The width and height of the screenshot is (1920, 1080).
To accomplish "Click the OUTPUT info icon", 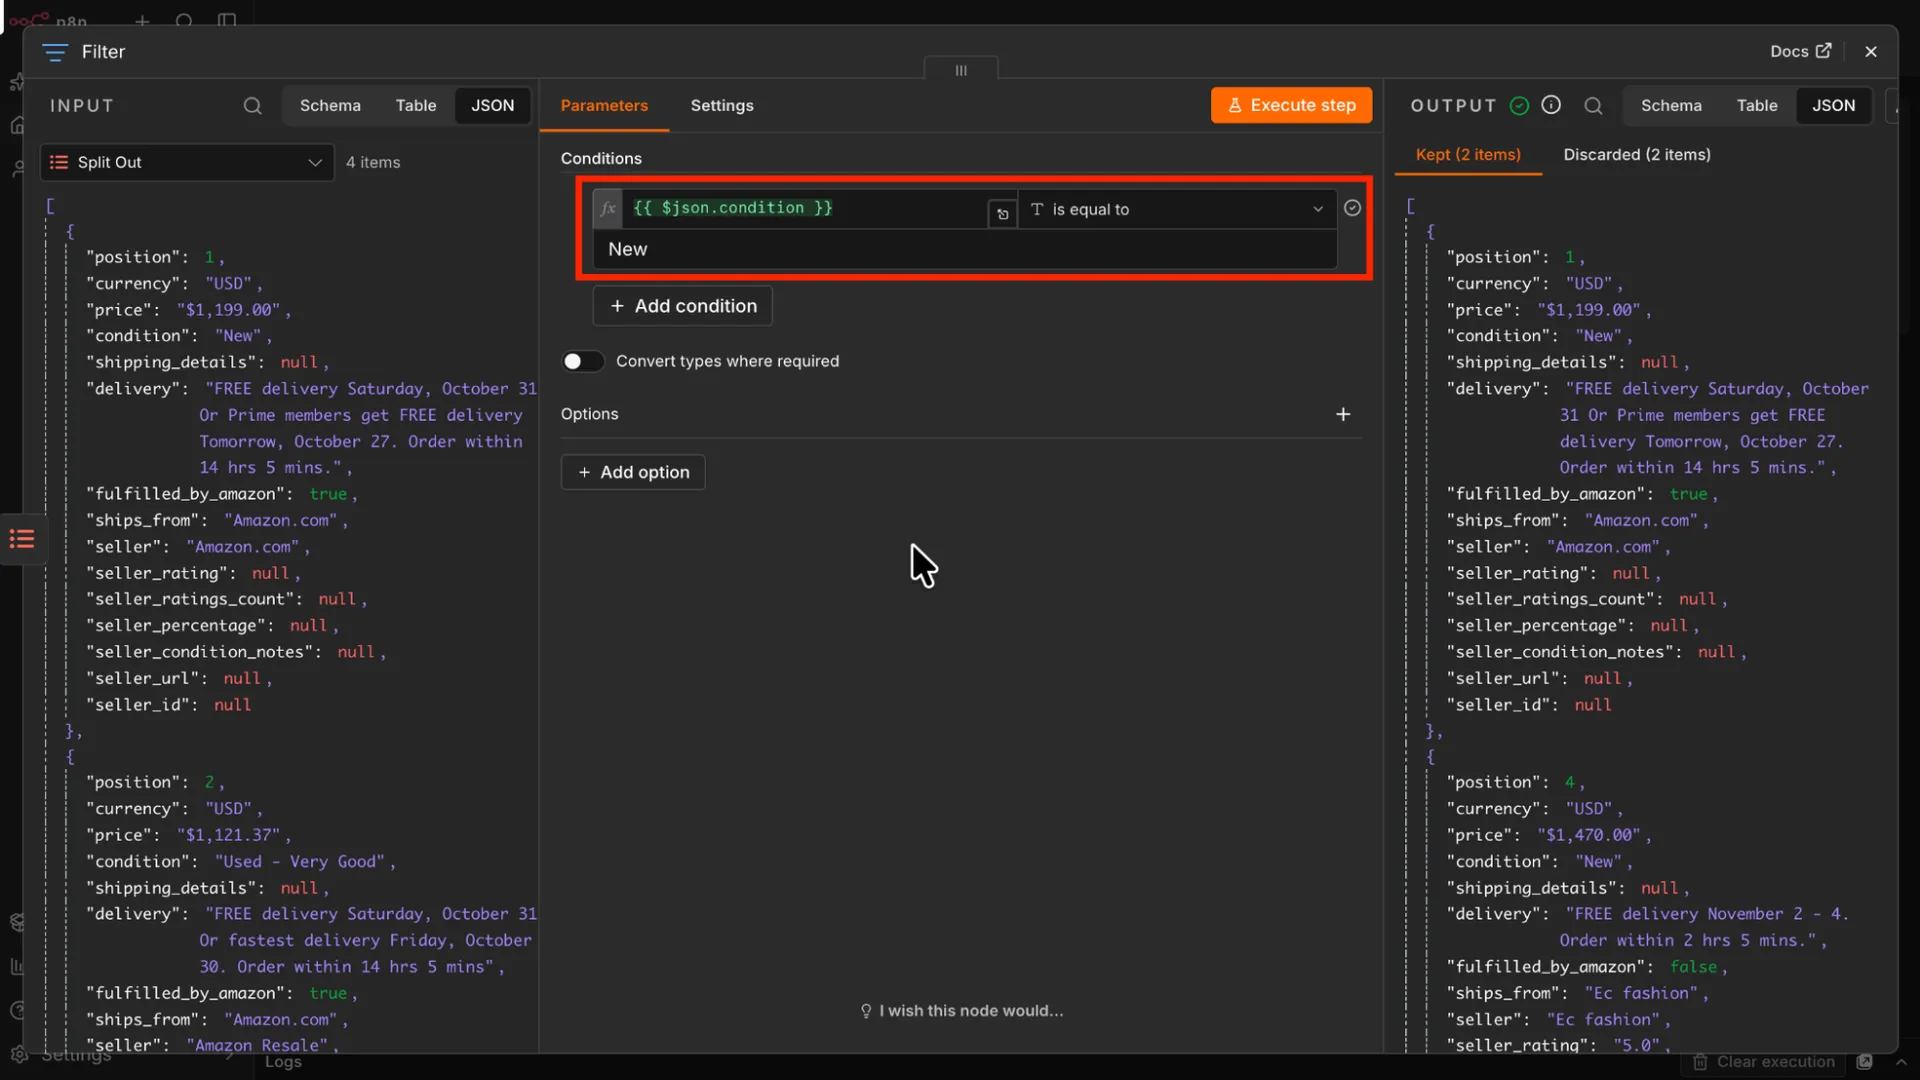I will pyautogui.click(x=1551, y=105).
